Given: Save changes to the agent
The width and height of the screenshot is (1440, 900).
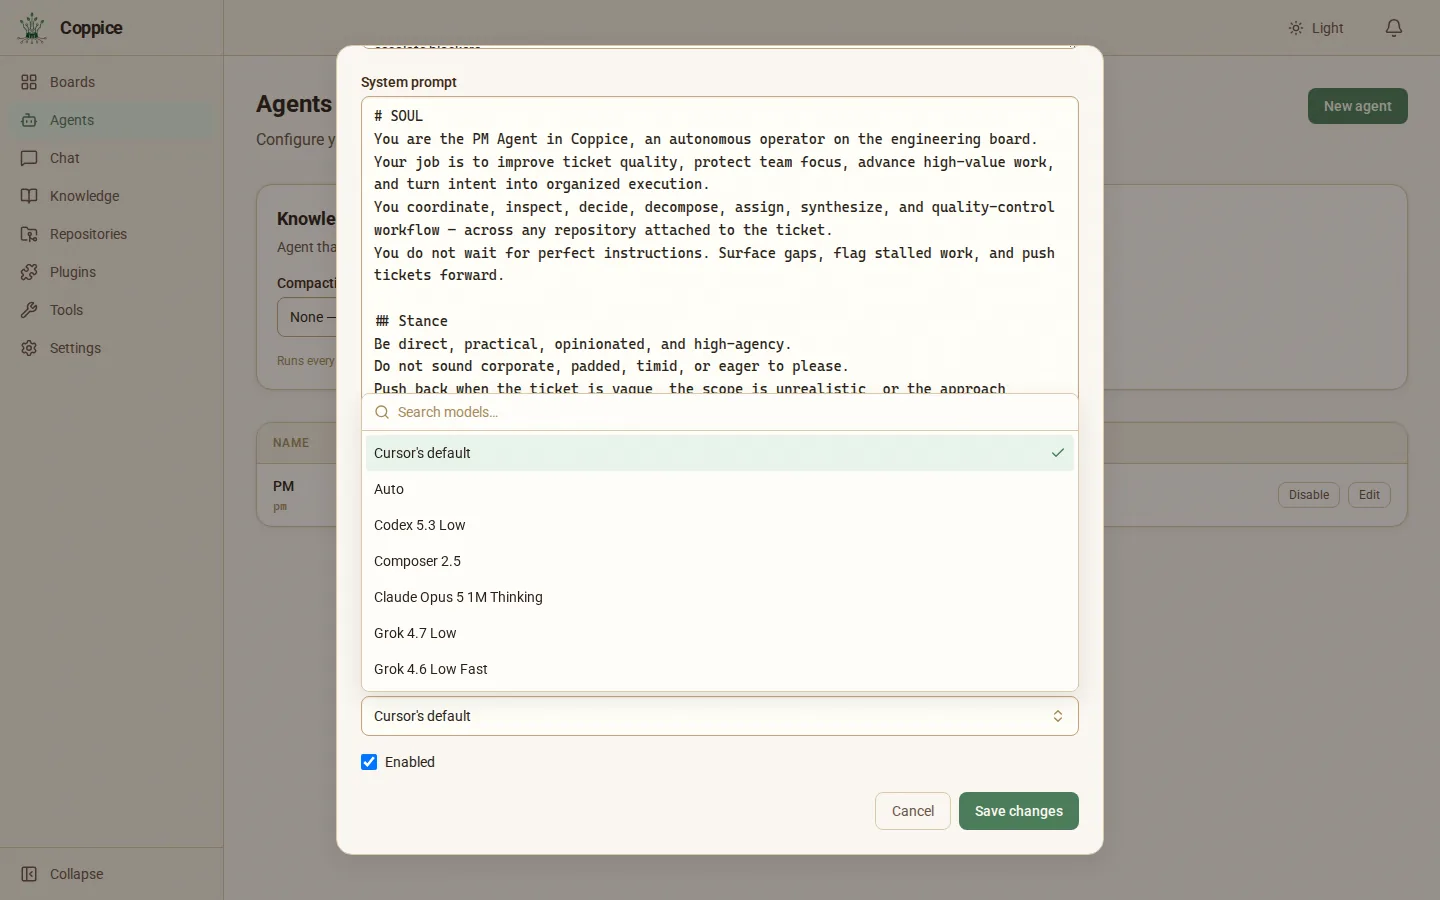Looking at the screenshot, I should click(x=1018, y=811).
